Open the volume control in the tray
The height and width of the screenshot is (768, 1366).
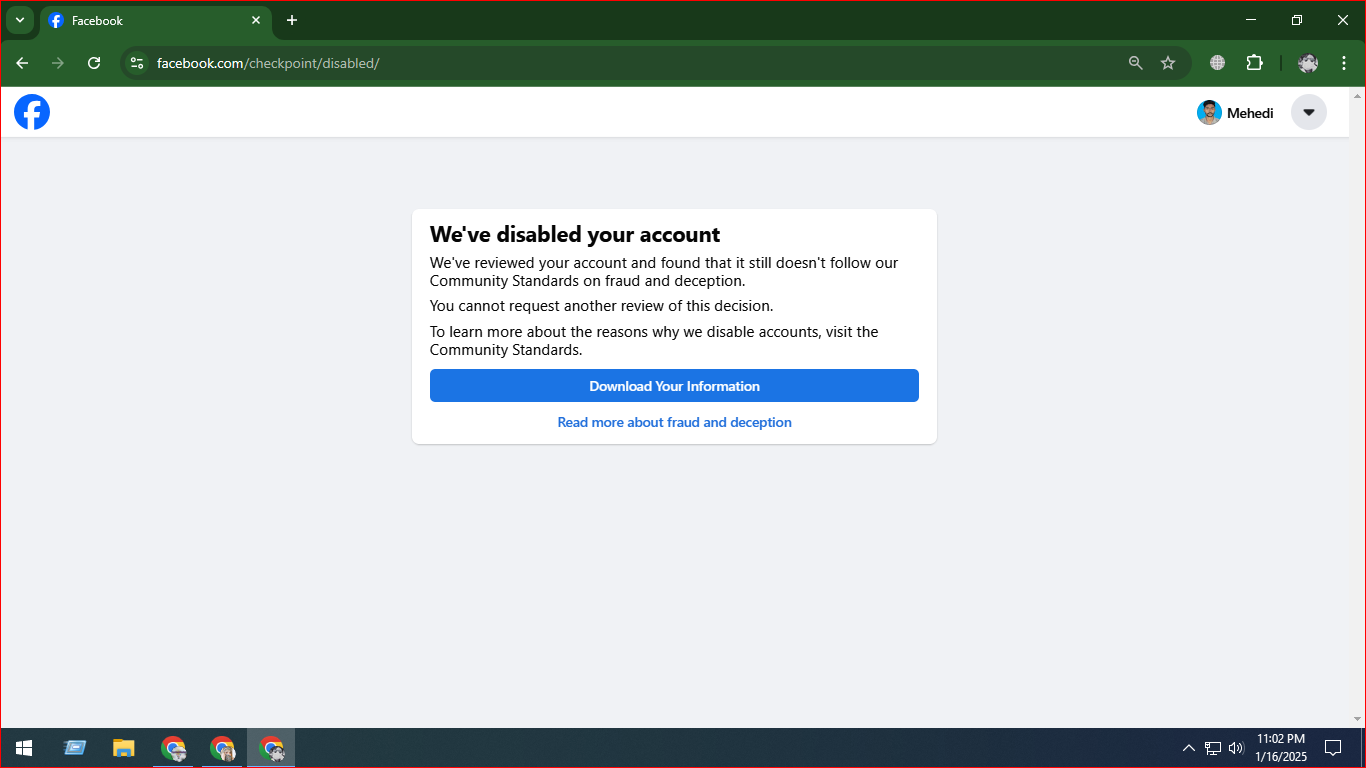(1236, 748)
